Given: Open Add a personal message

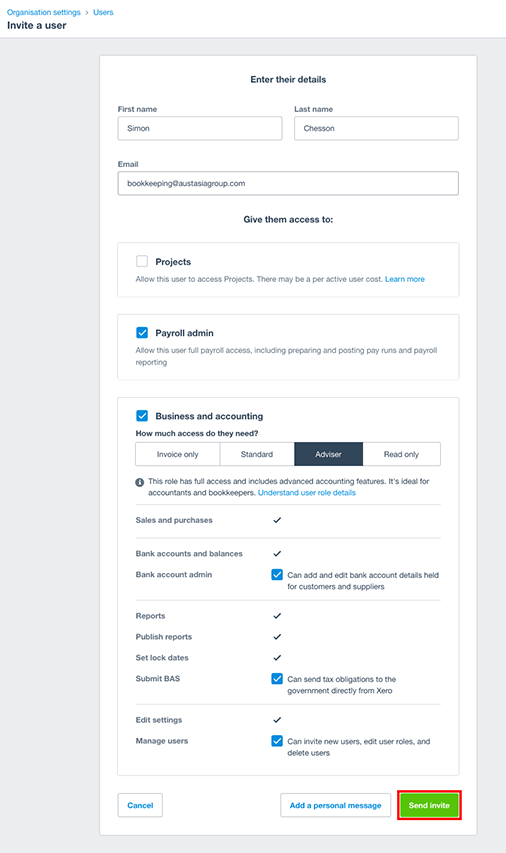Looking at the screenshot, I should point(336,805).
